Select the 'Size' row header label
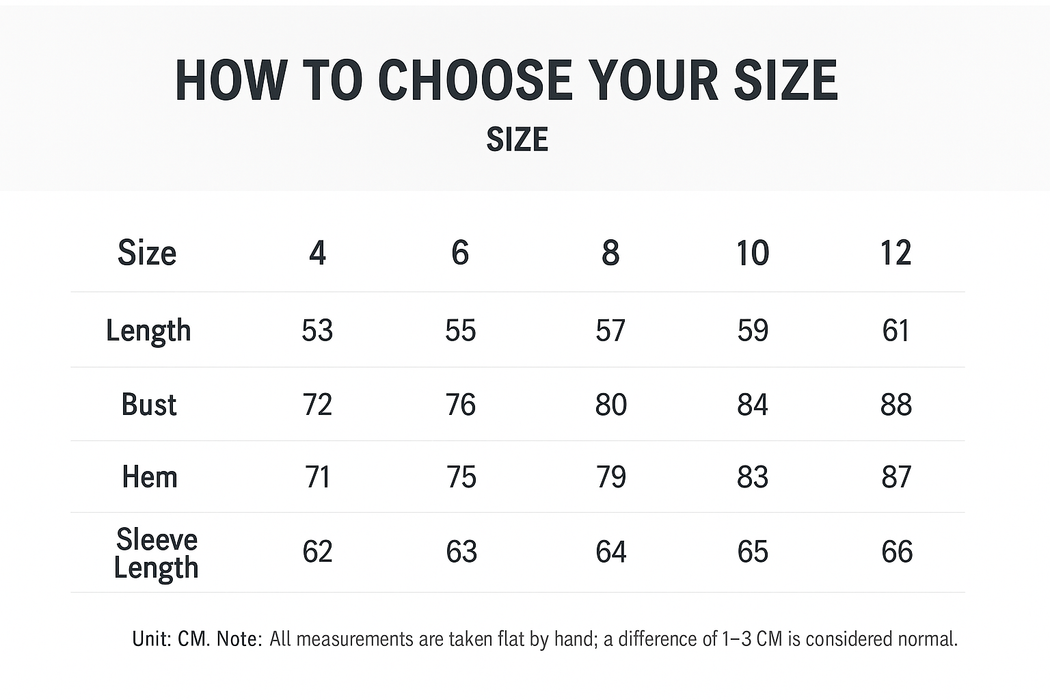The height and width of the screenshot is (700, 1050). (x=147, y=253)
